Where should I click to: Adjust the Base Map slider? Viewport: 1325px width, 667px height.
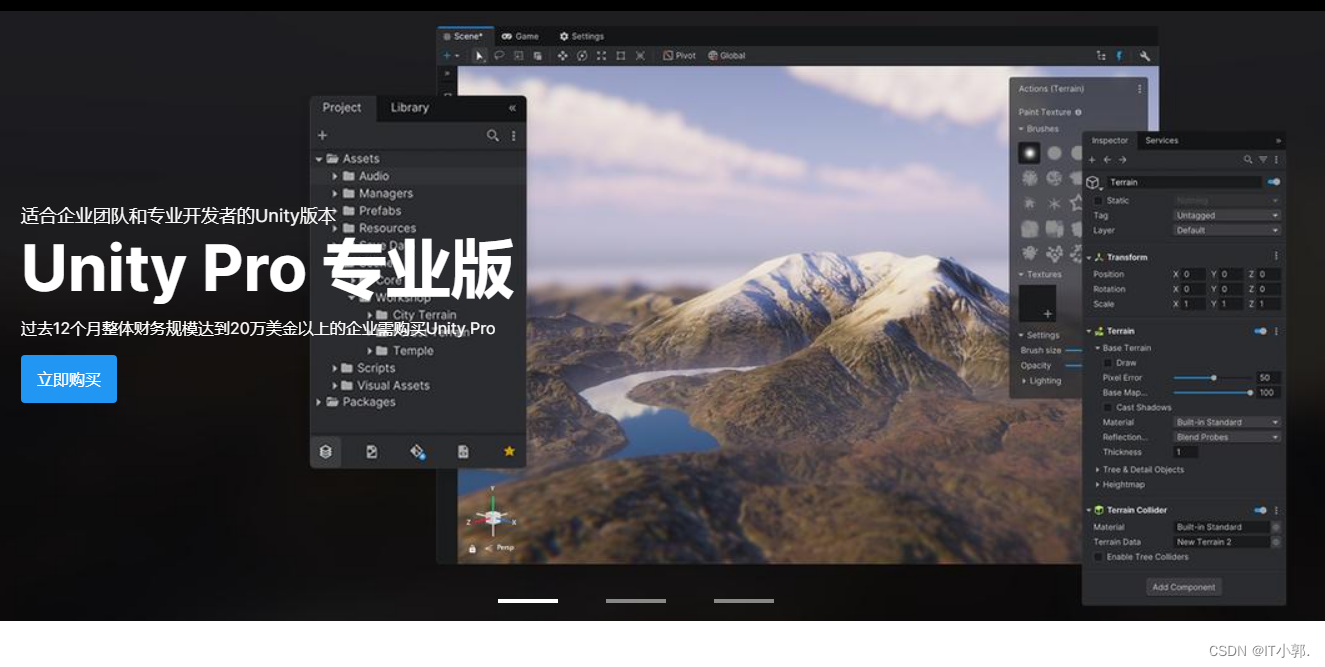click(x=1212, y=393)
